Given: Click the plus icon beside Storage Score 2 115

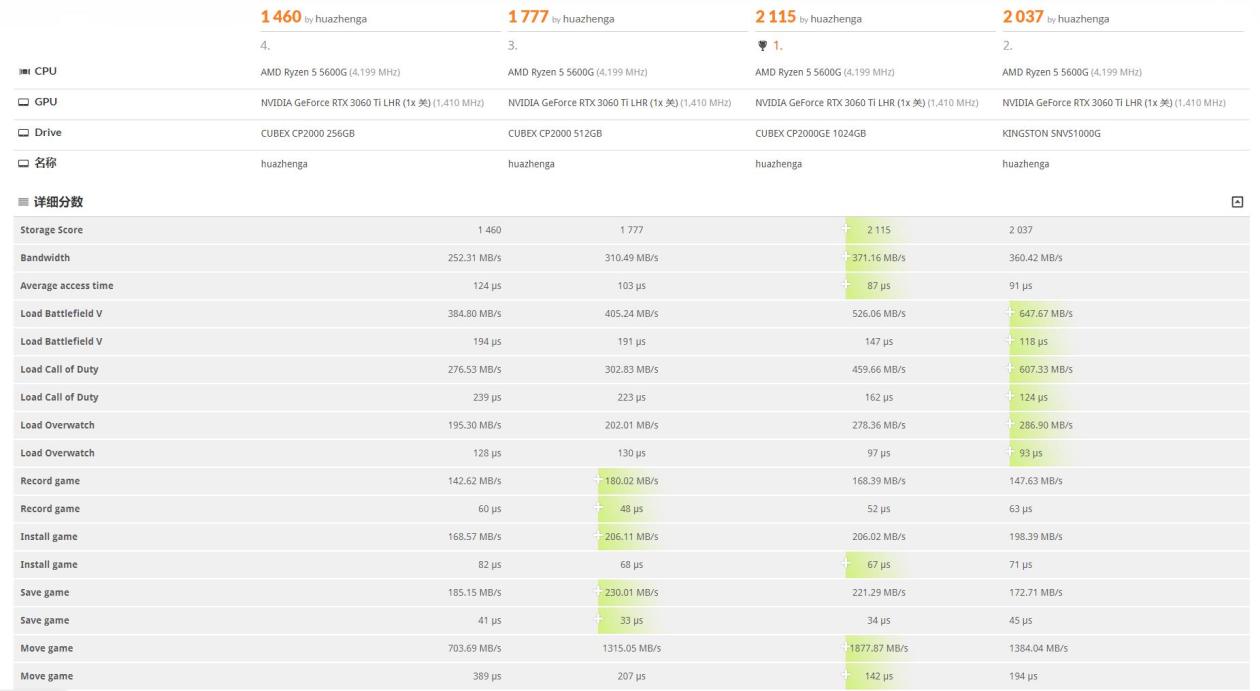Looking at the screenshot, I should [x=848, y=230].
